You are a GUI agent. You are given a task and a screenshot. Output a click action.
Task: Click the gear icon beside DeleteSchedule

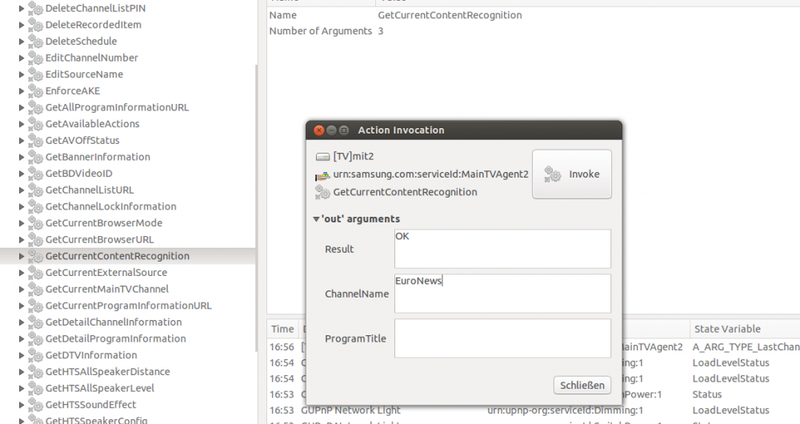pos(35,41)
